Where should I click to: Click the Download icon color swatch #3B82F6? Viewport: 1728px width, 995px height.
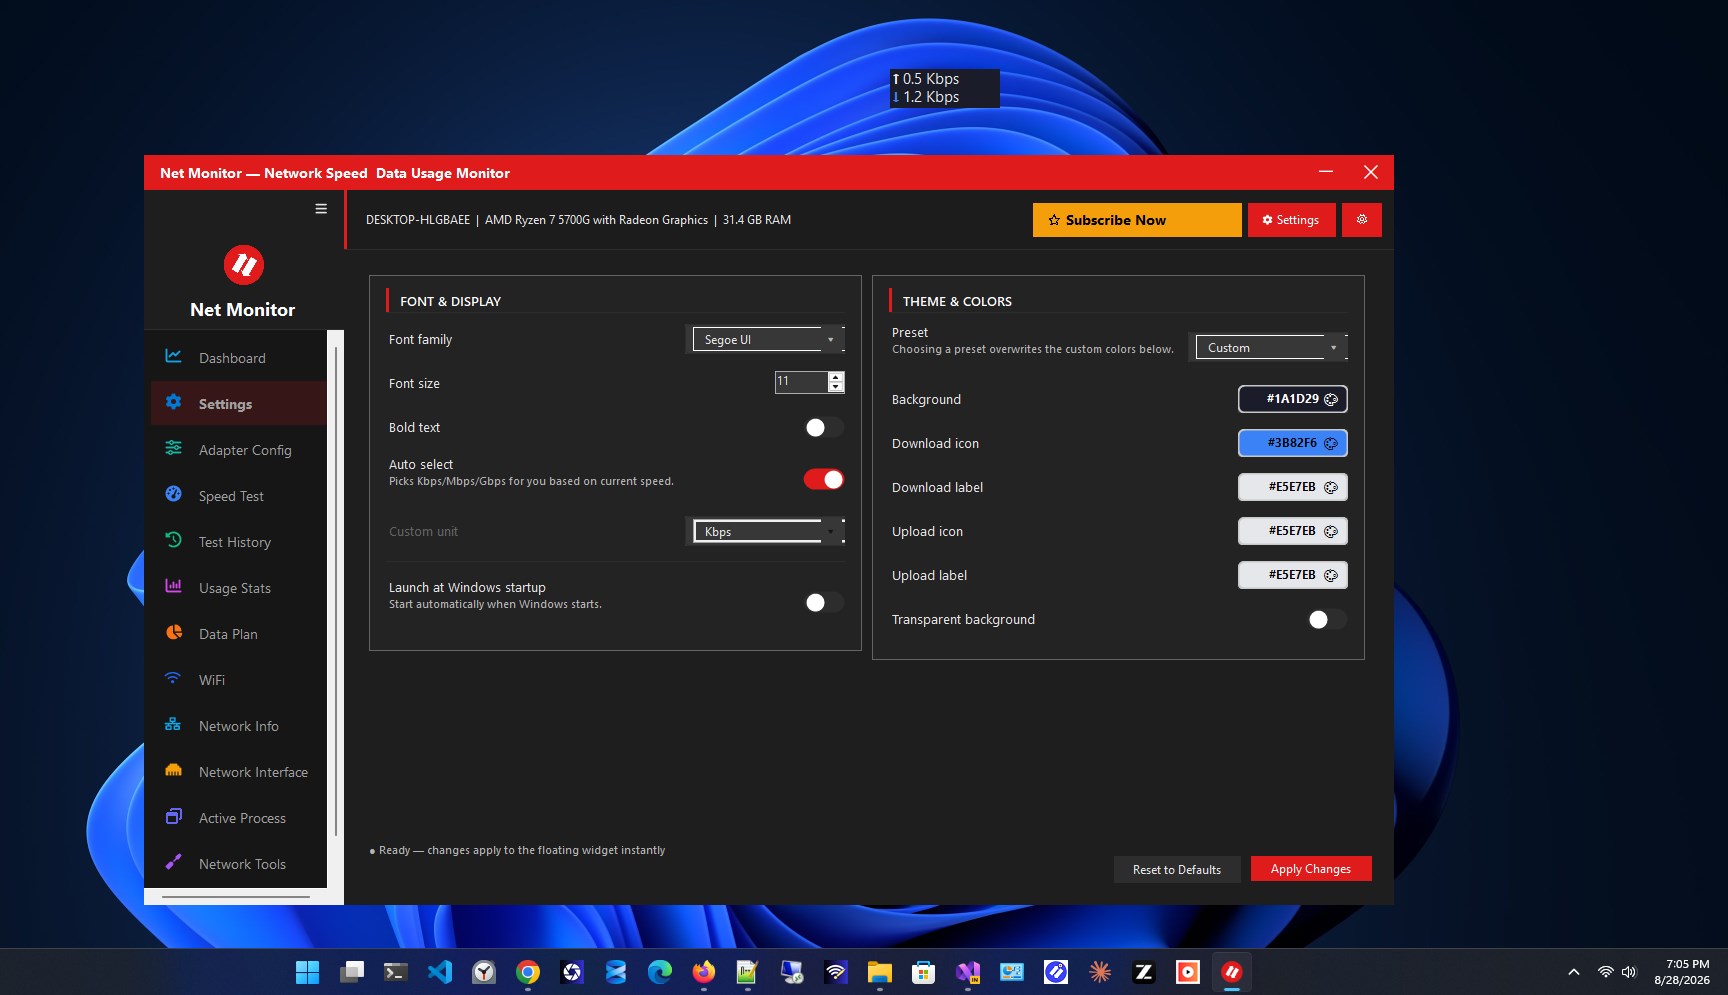pos(1293,443)
